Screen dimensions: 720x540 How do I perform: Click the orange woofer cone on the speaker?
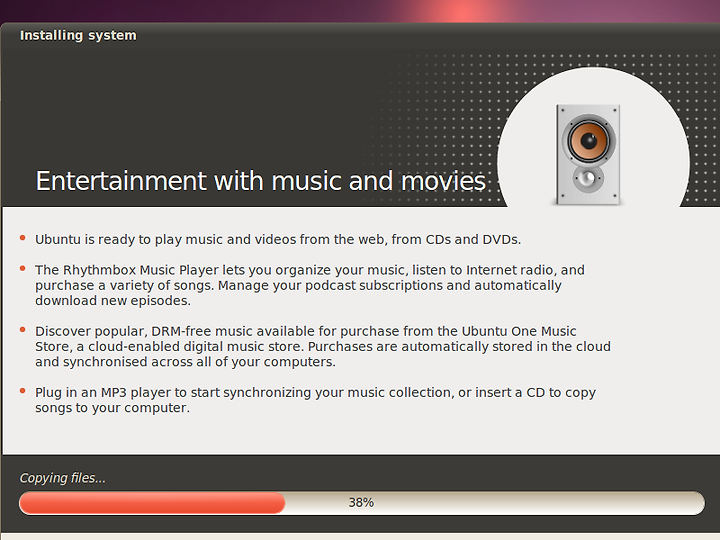(x=588, y=140)
